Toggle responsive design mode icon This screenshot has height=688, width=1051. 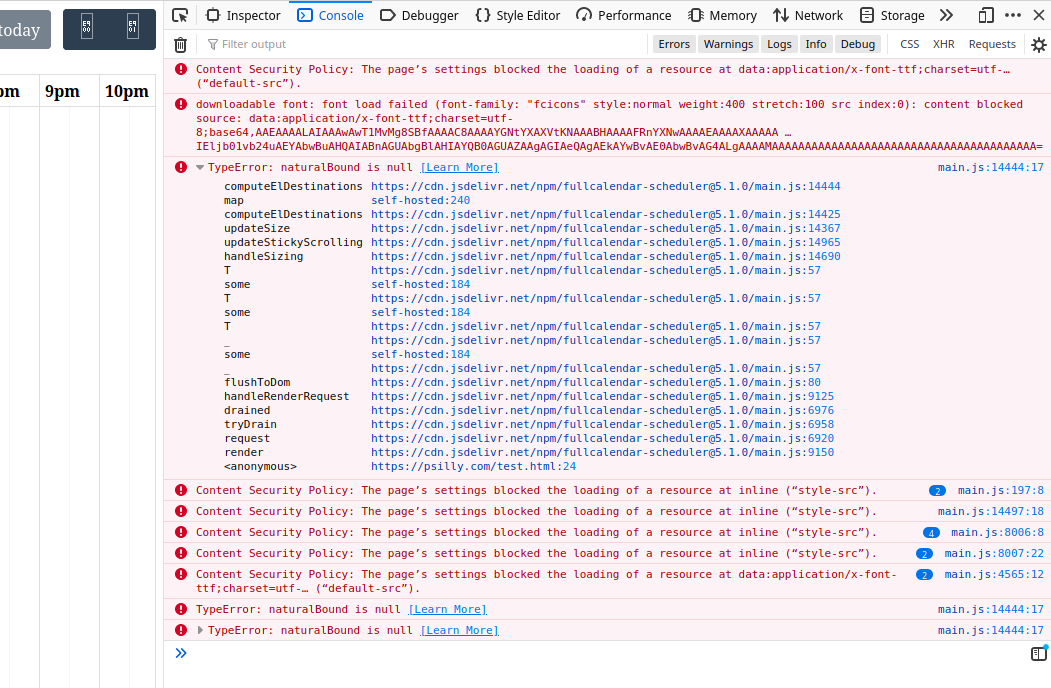pos(985,15)
